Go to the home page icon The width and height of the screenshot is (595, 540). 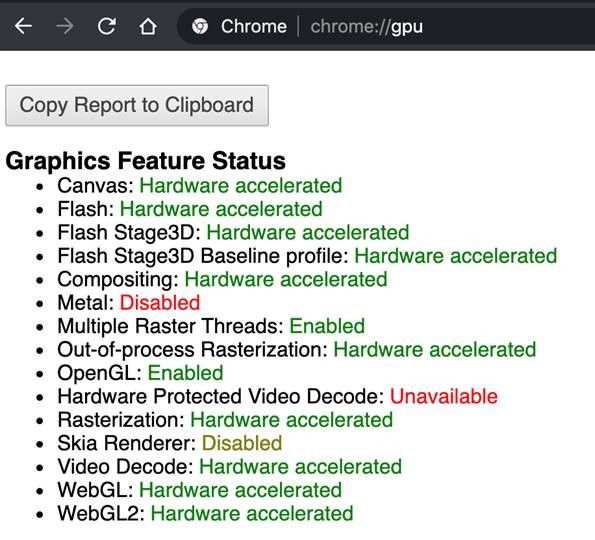(148, 27)
